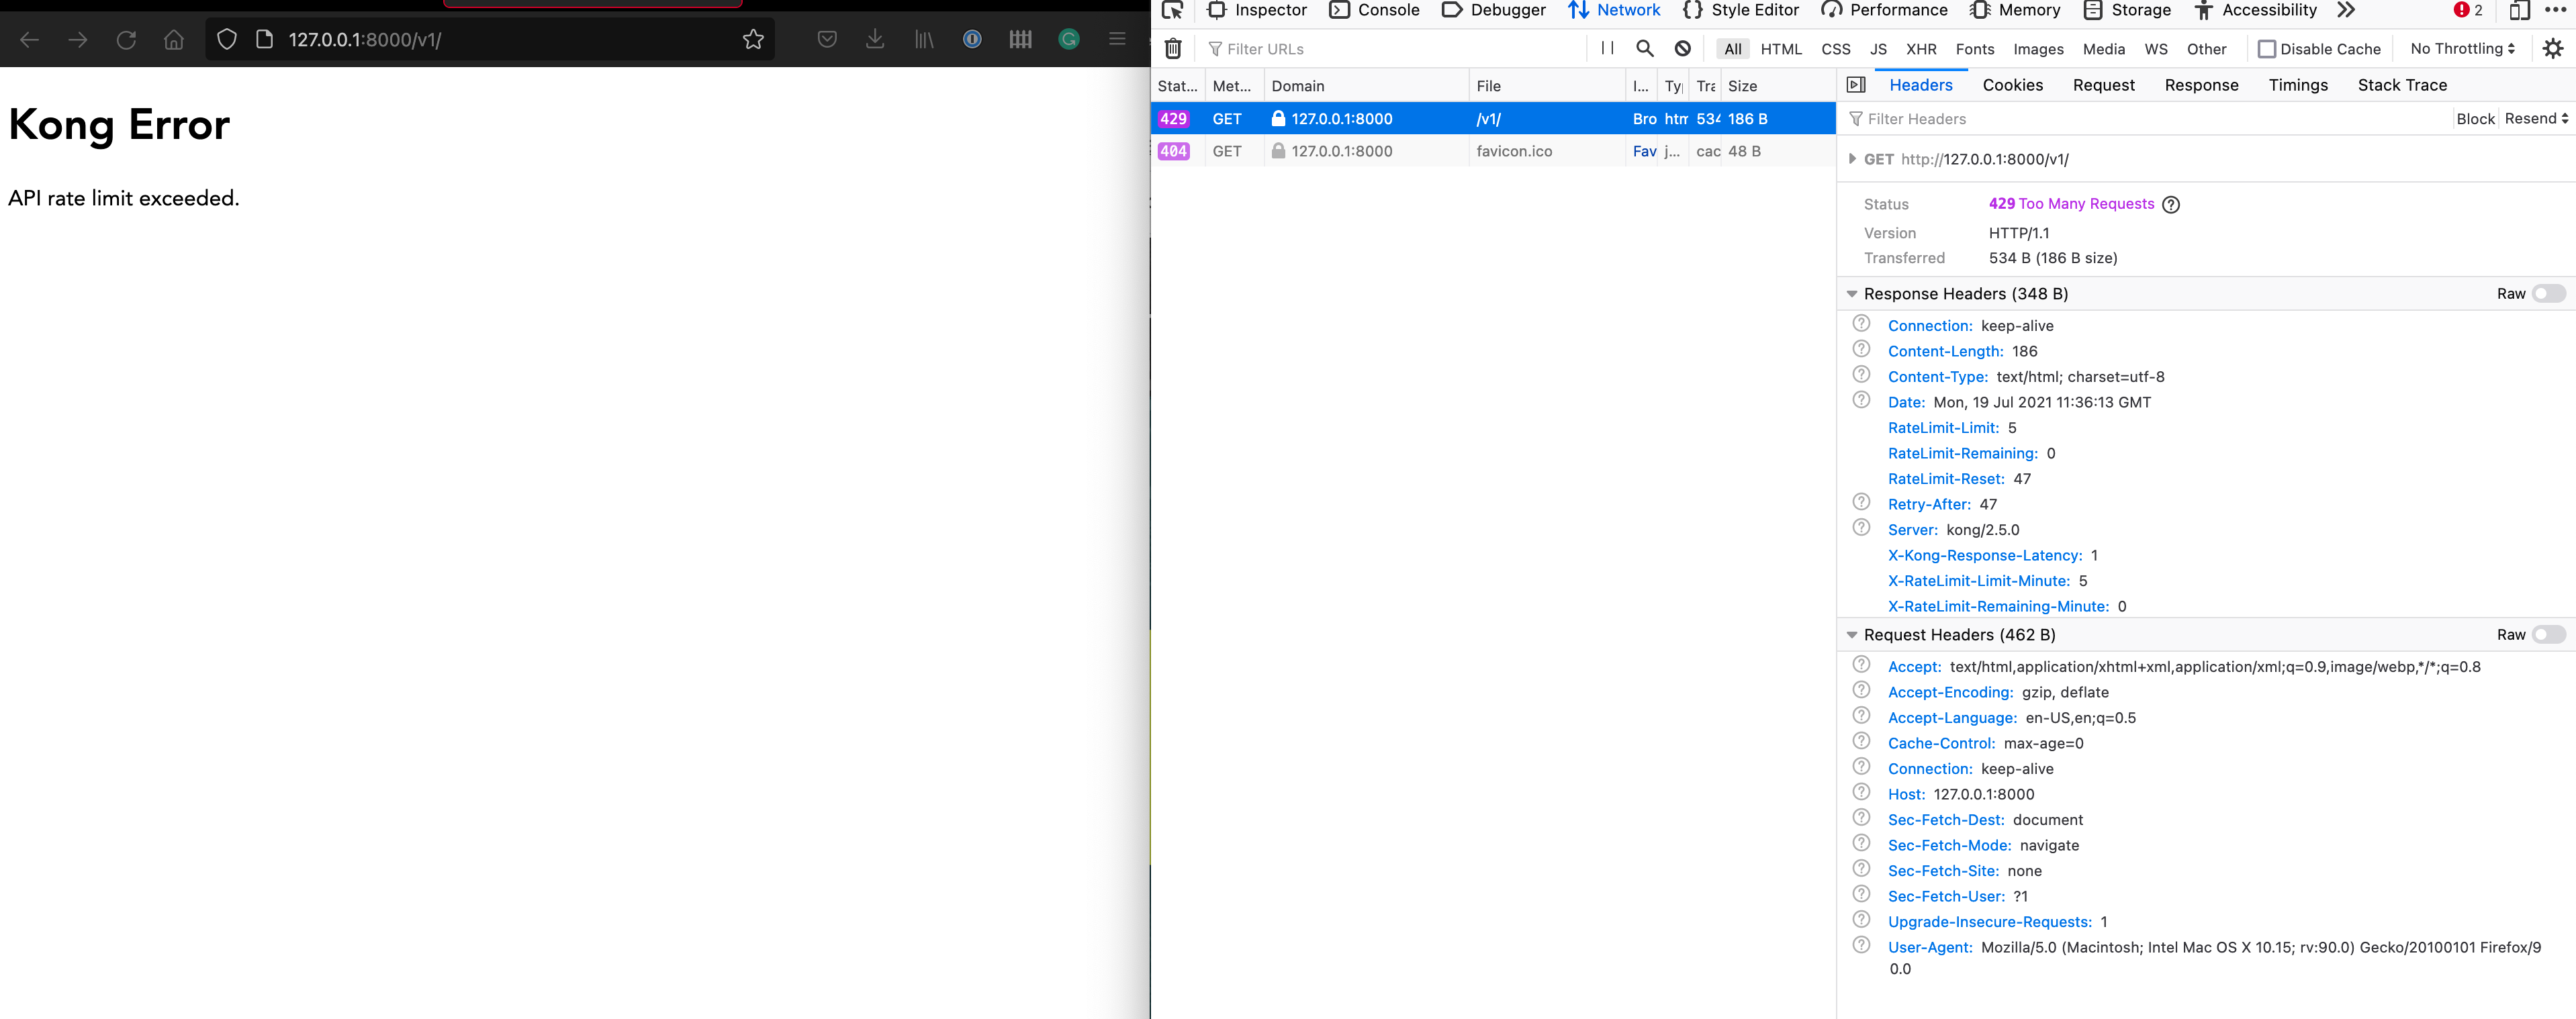Viewport: 2576px width, 1019px height.
Task: Enable the Disable Cache checkbox
Action: point(2266,49)
